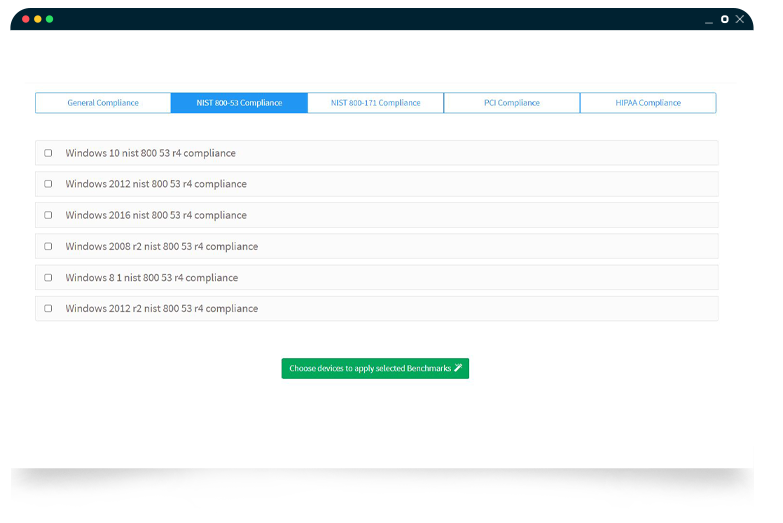Check Windows 2012 r2 nist 800 53 checkbox
Viewport: 783px width, 523px height.
point(48,308)
